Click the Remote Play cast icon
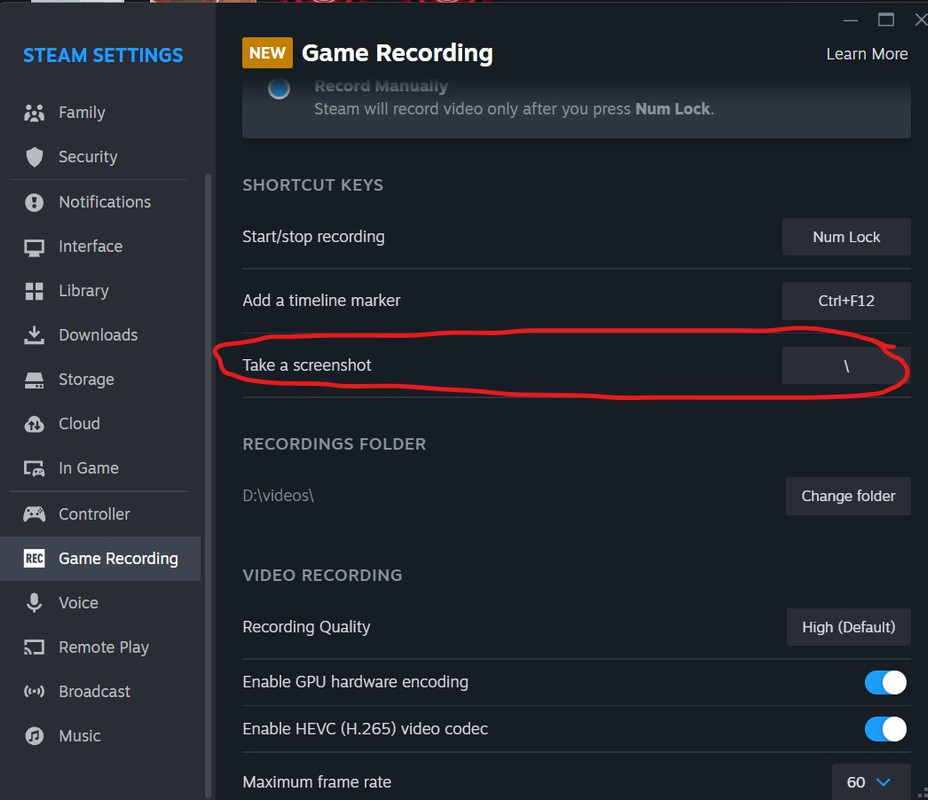The image size is (928, 800). (x=34, y=647)
